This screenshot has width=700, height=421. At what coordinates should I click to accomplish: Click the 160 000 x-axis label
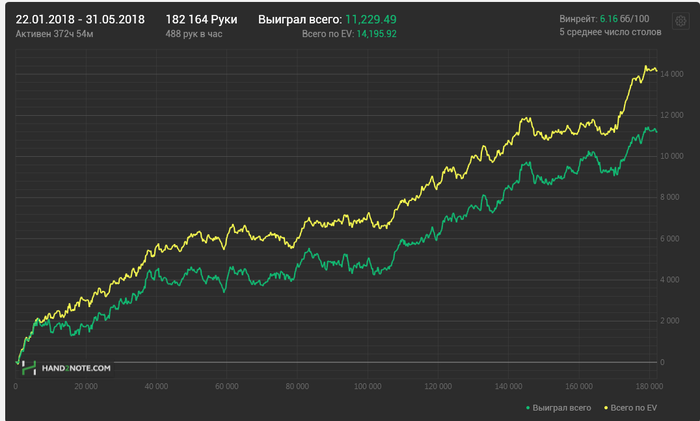click(579, 386)
